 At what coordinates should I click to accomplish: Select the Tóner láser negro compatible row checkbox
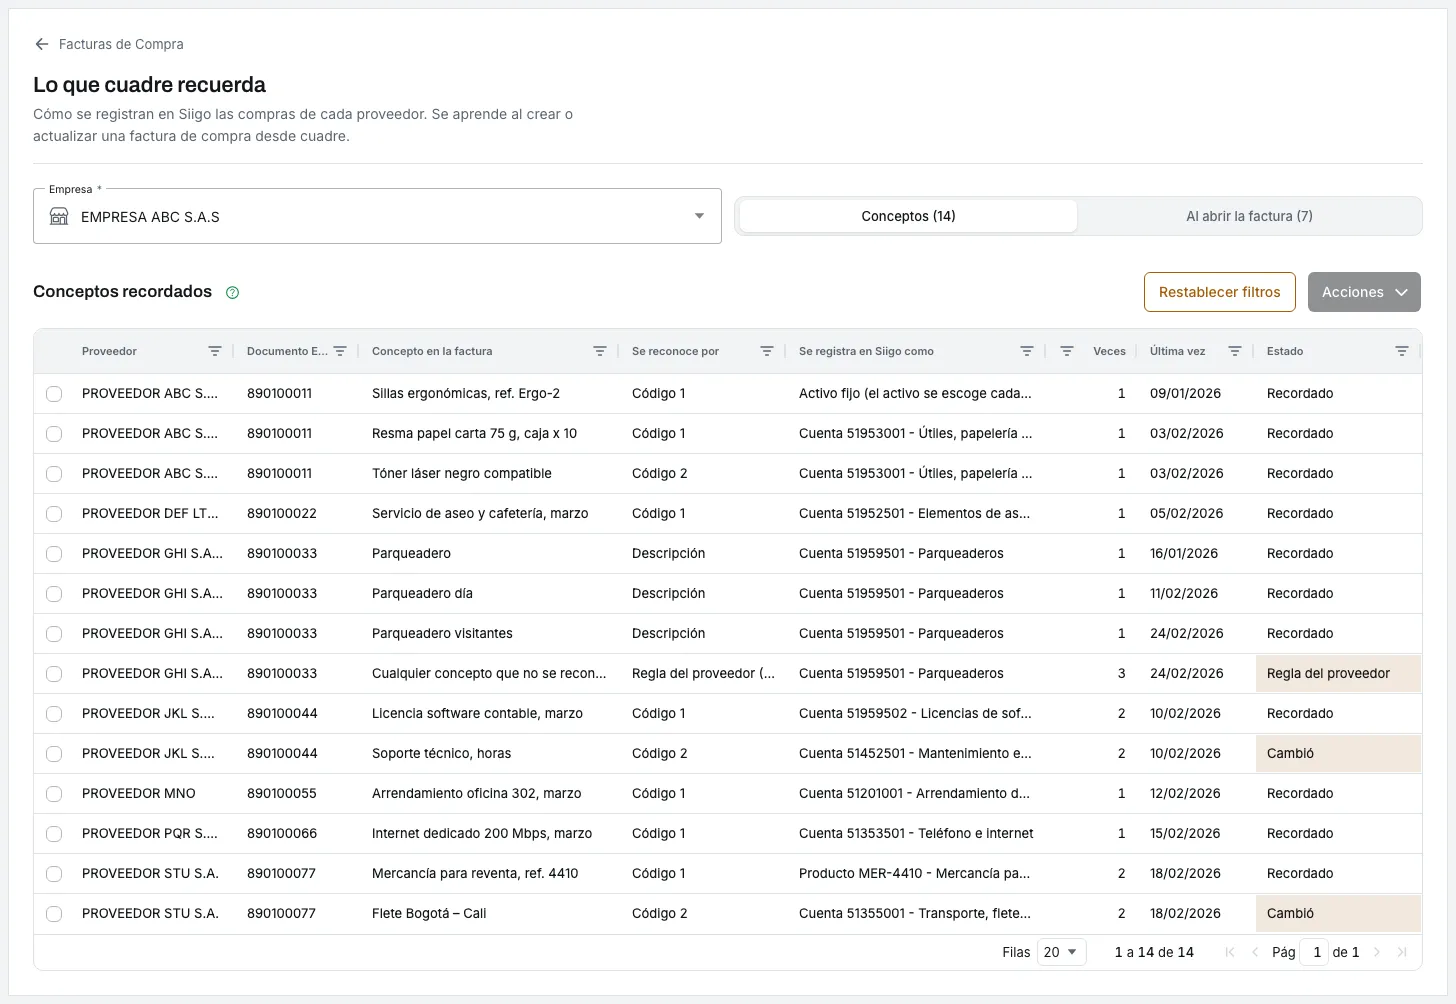click(x=54, y=474)
